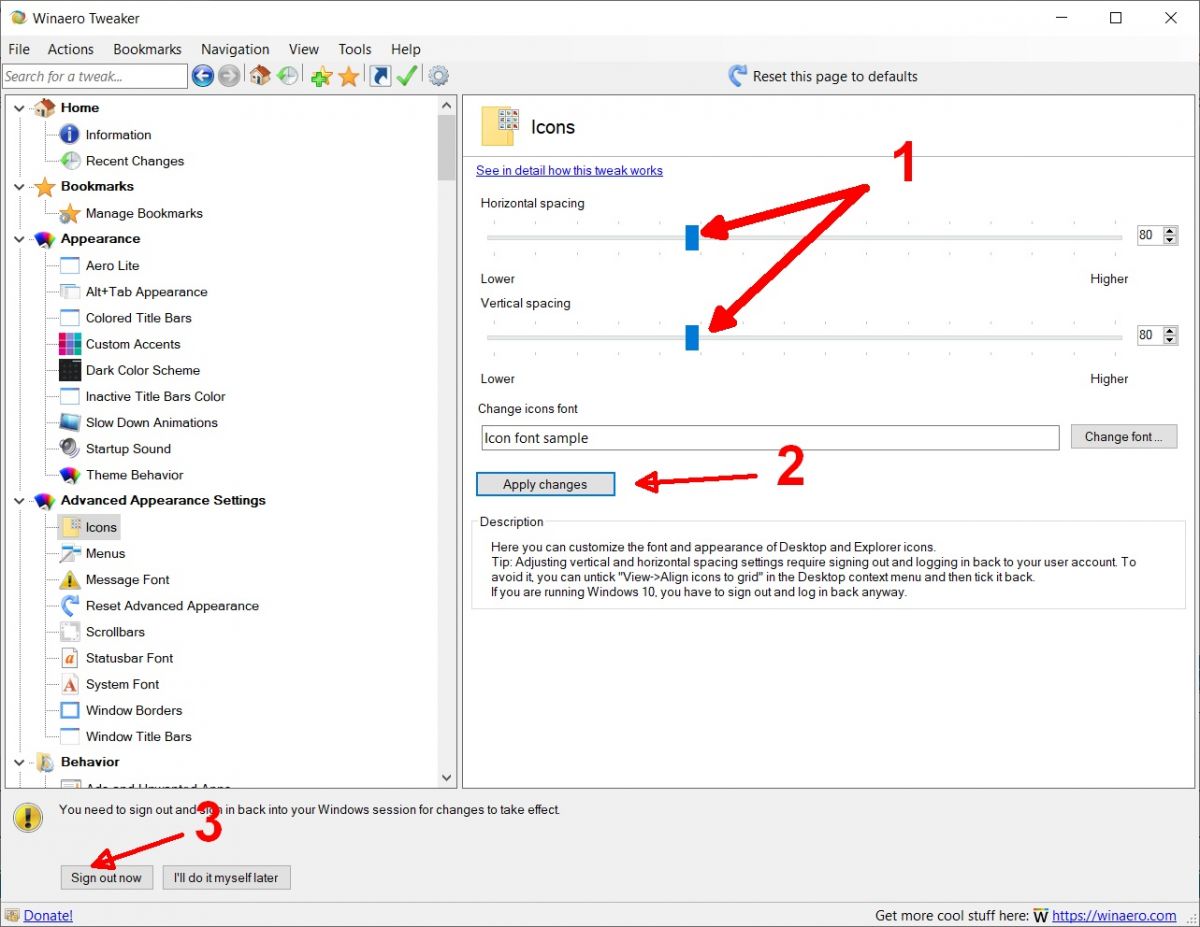
Task: Open settings via gear toolbar icon
Action: click(x=438, y=76)
